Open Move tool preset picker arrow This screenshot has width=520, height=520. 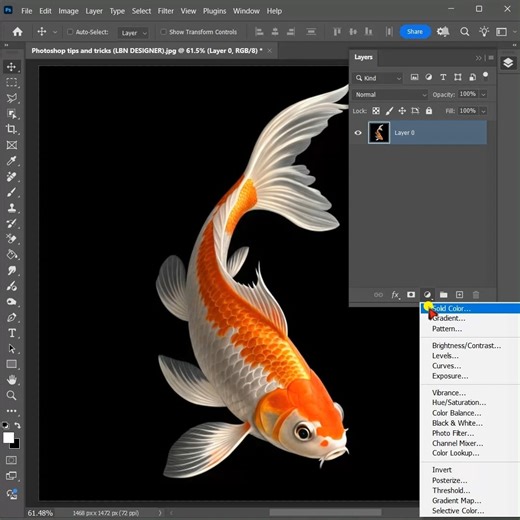point(55,32)
